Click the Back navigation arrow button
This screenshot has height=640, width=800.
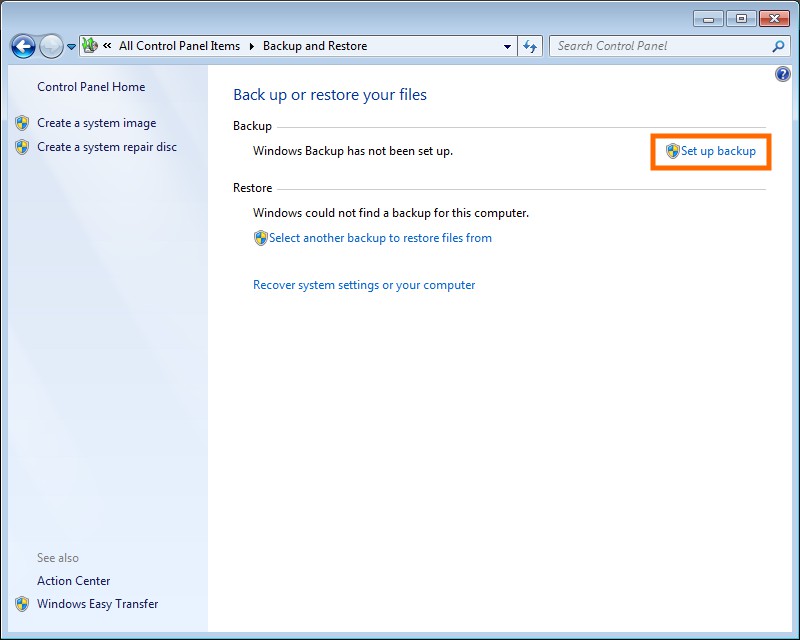[x=23, y=46]
